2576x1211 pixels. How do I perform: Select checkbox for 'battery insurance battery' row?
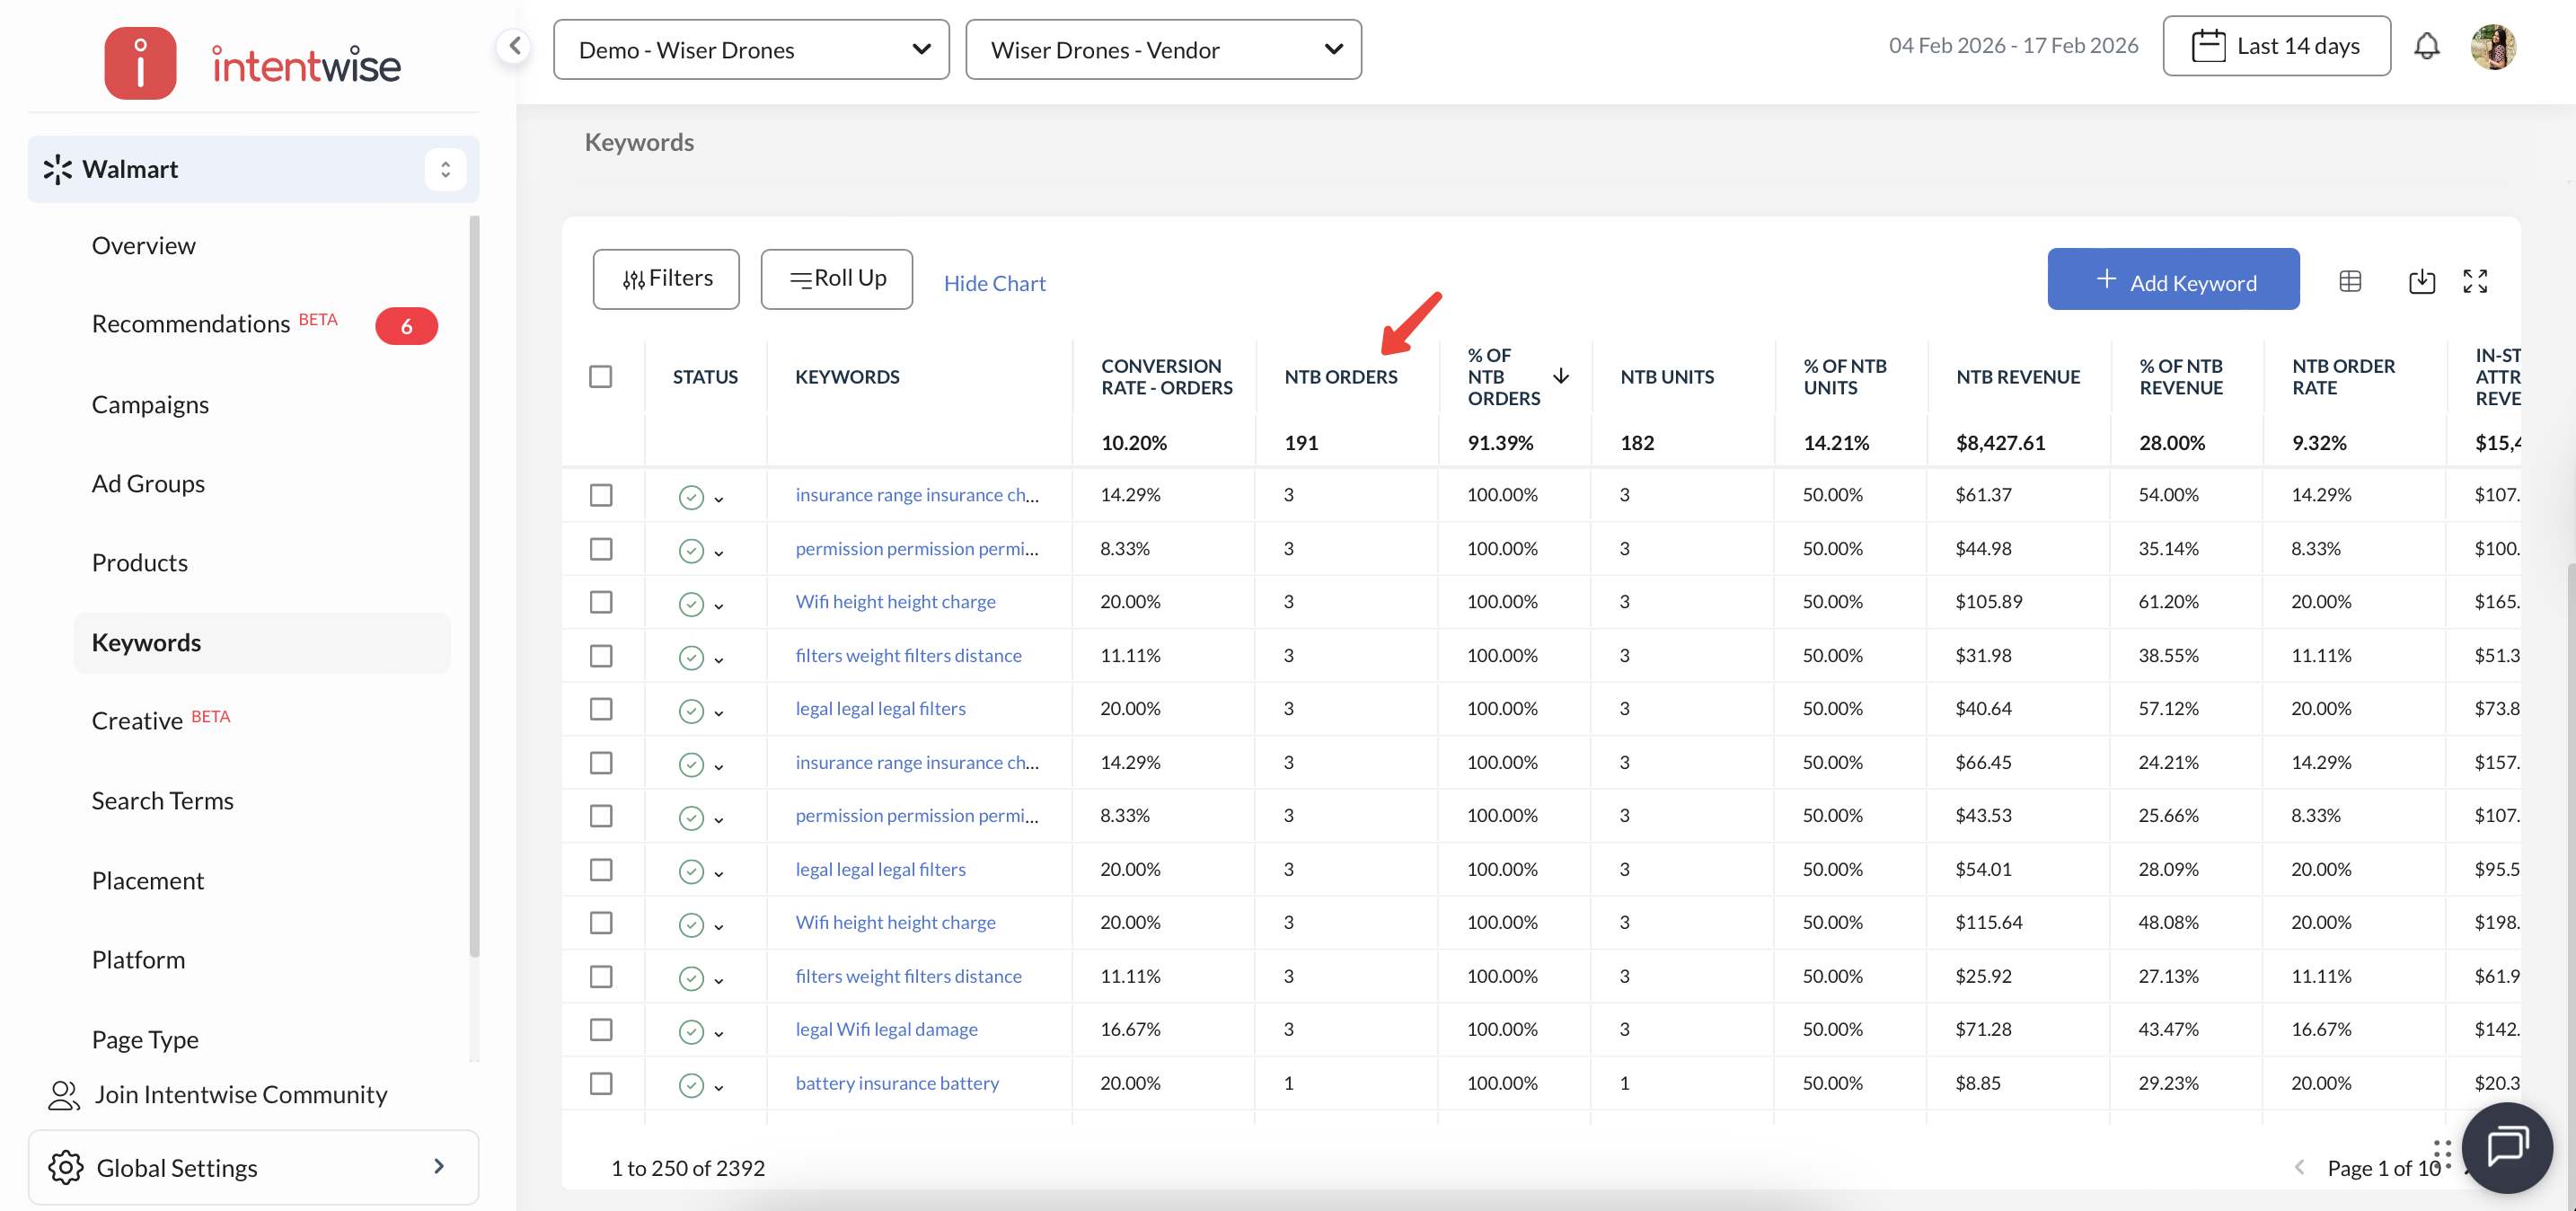click(600, 1083)
